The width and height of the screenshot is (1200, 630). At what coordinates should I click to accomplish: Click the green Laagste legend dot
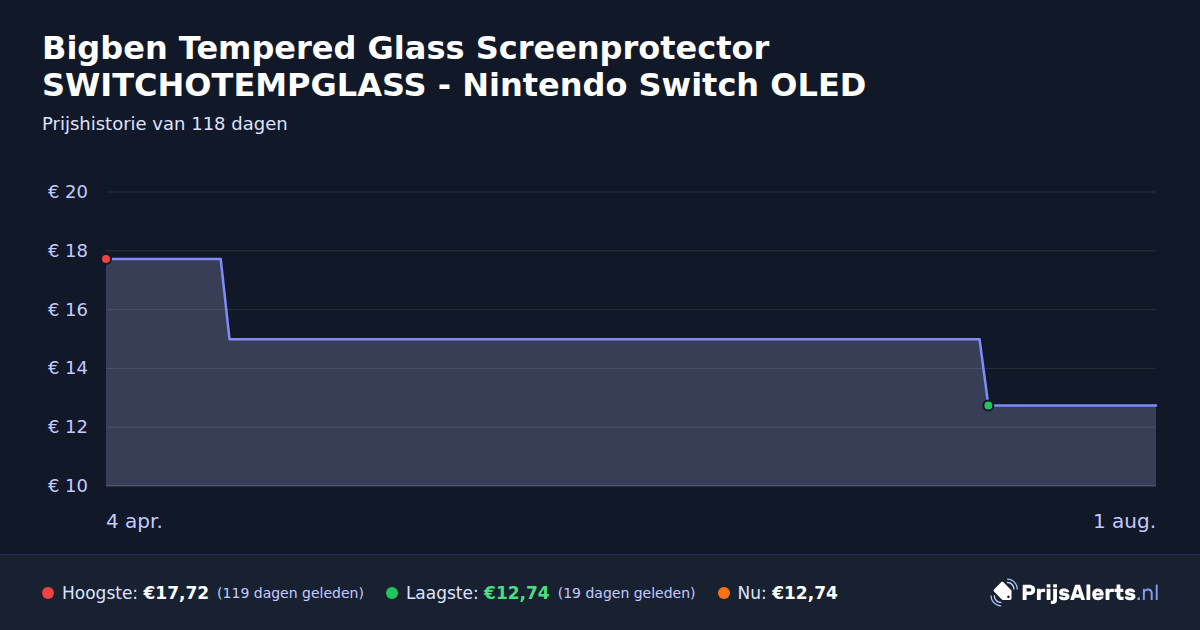[392, 593]
